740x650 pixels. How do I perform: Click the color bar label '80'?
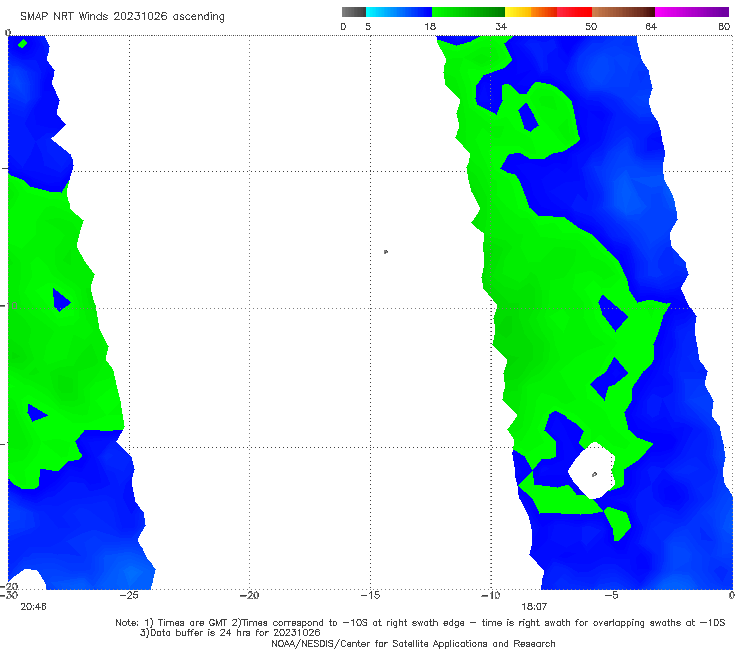pos(724,27)
